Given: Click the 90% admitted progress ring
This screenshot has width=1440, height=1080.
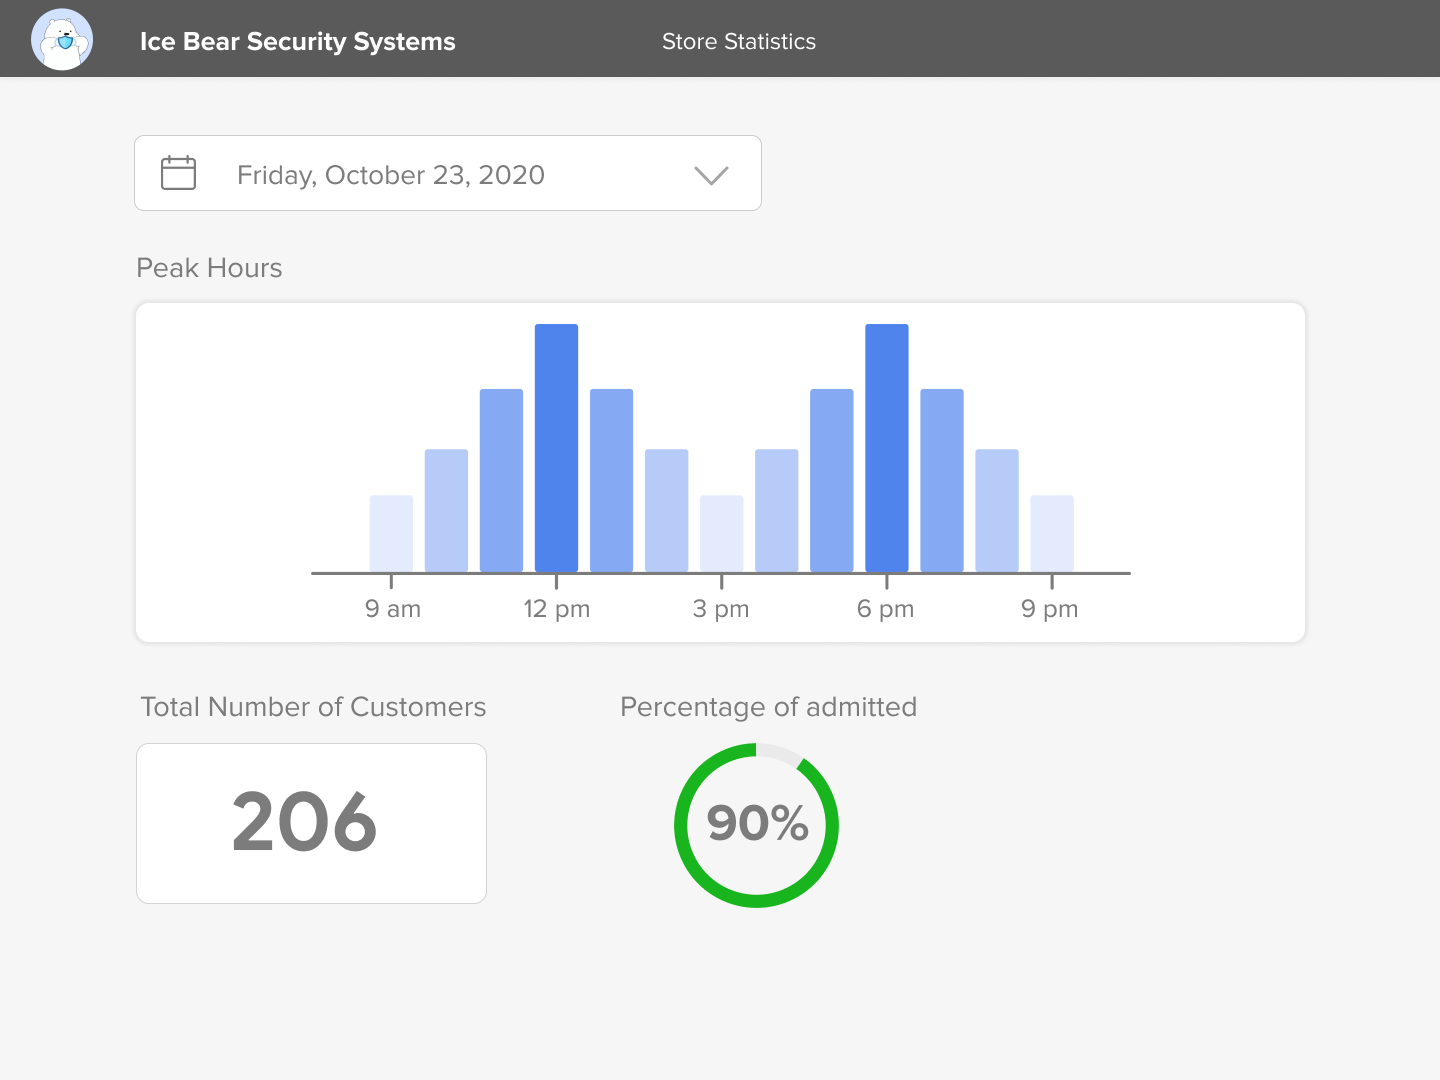Looking at the screenshot, I should (757, 825).
